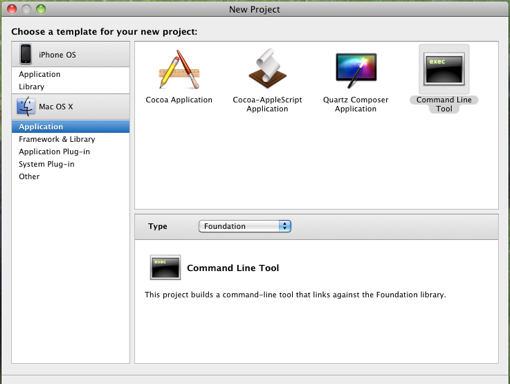Click the green zoom button in the title bar
Image resolution: width=510 pixels, height=384 pixels.
pyautogui.click(x=41, y=9)
